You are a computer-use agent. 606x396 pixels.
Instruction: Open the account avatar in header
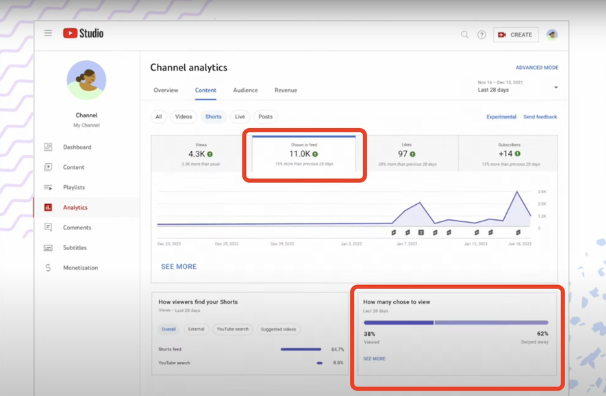(x=552, y=35)
